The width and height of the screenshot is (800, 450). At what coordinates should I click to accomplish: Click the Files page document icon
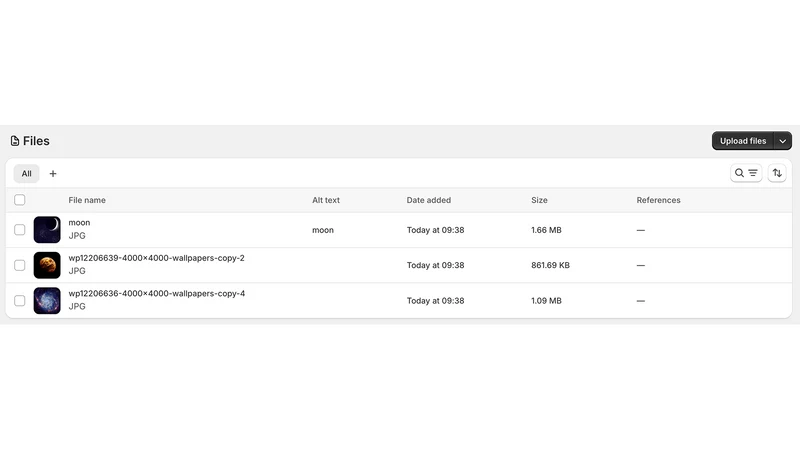pyautogui.click(x=15, y=141)
